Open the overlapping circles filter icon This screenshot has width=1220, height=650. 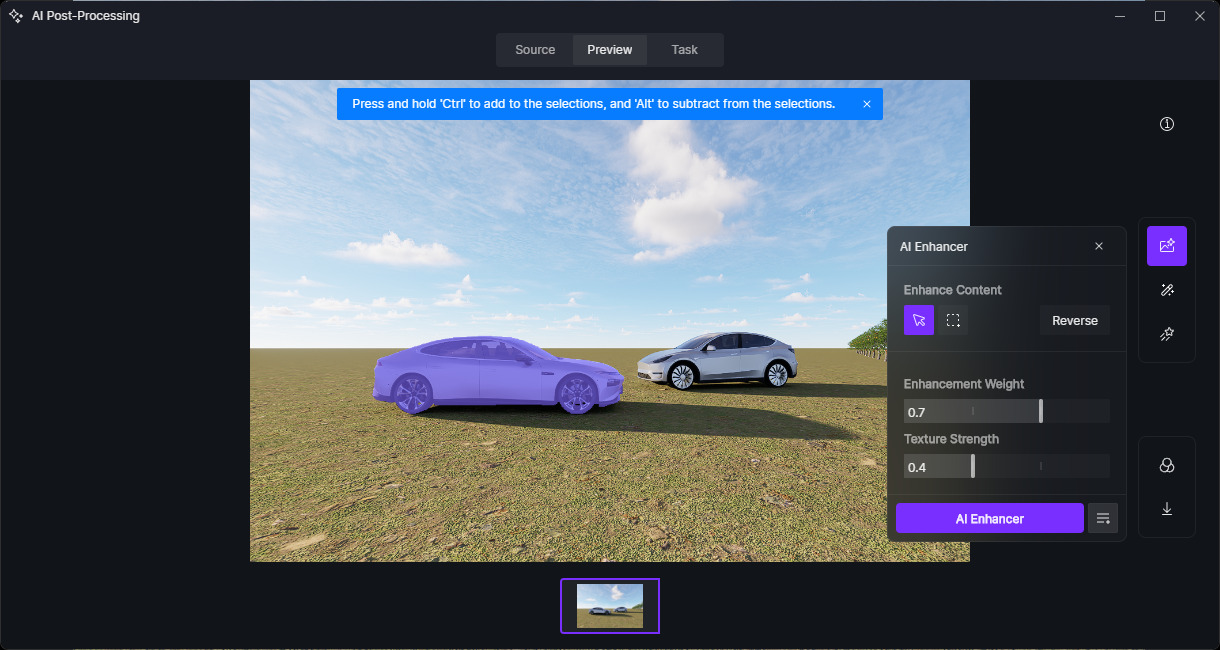[1166, 465]
